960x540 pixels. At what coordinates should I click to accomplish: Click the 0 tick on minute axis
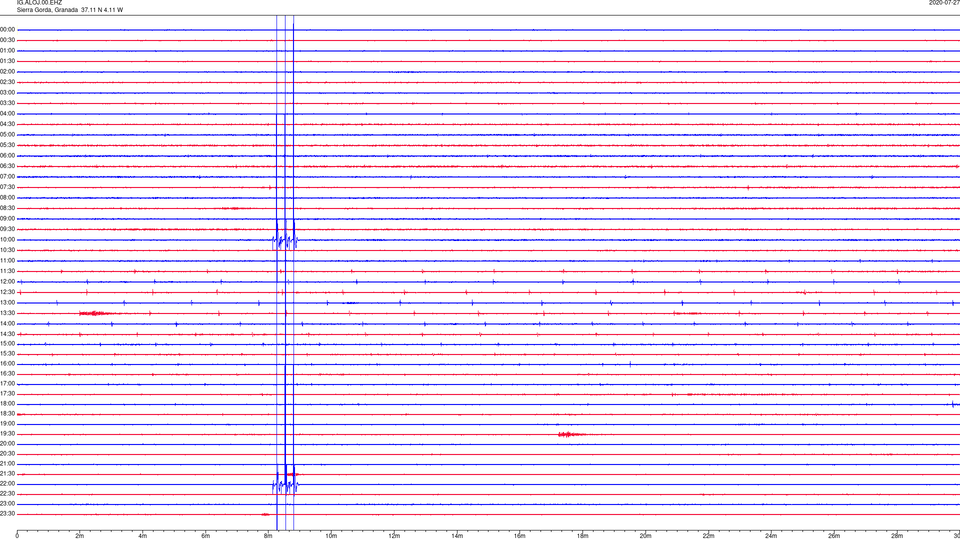coord(17,536)
